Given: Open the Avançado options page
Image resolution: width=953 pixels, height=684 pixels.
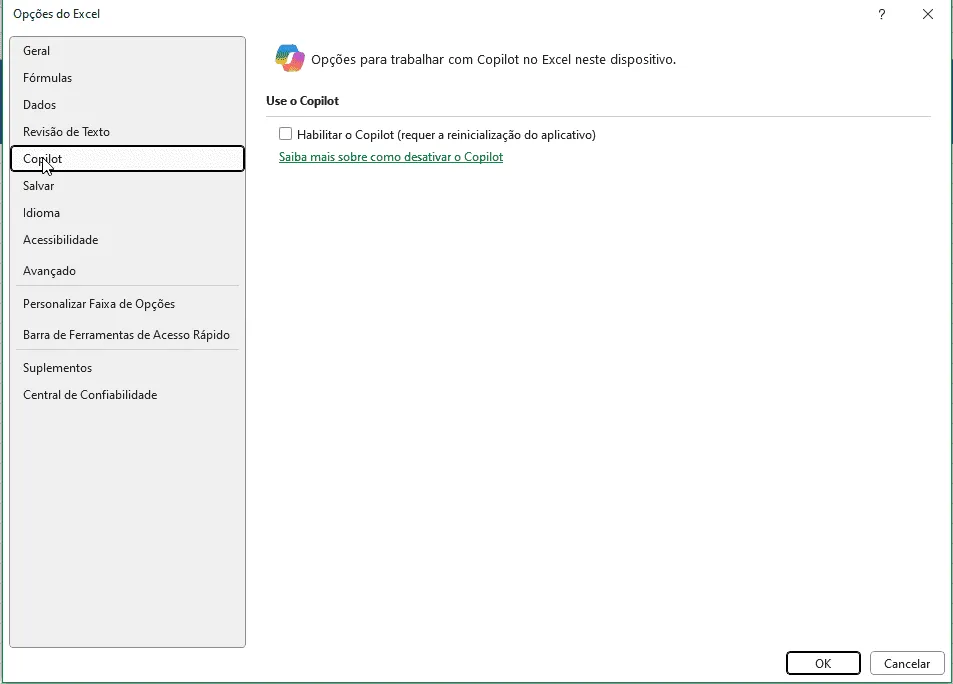Looking at the screenshot, I should point(127,271).
